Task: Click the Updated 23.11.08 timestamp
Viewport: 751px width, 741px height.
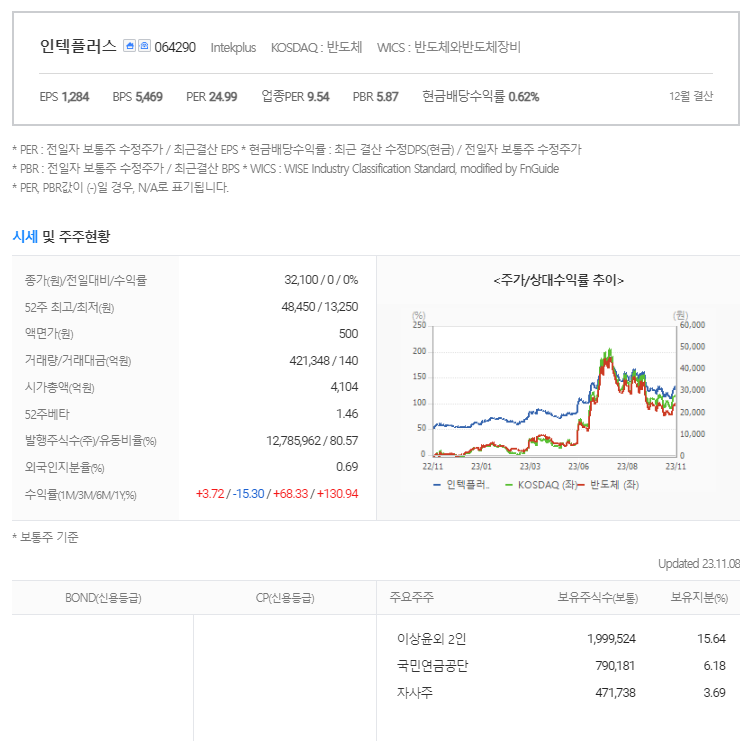Action: click(699, 564)
